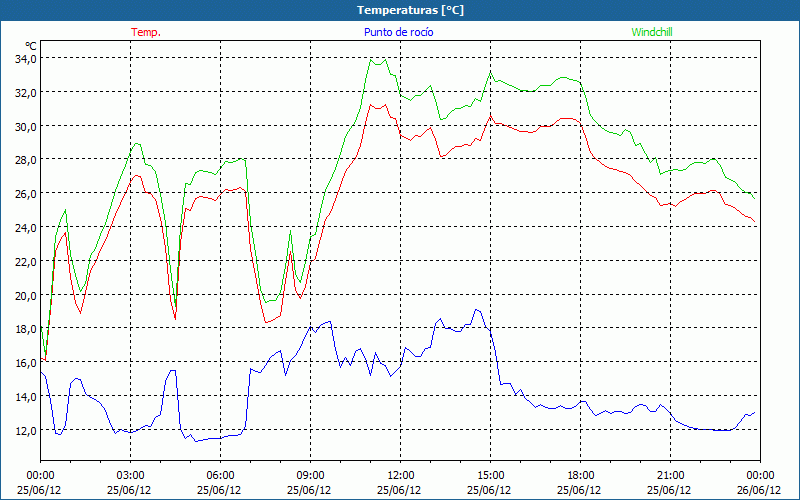Click the 18:00 time axis label
This screenshot has width=800, height=500.
point(580,476)
